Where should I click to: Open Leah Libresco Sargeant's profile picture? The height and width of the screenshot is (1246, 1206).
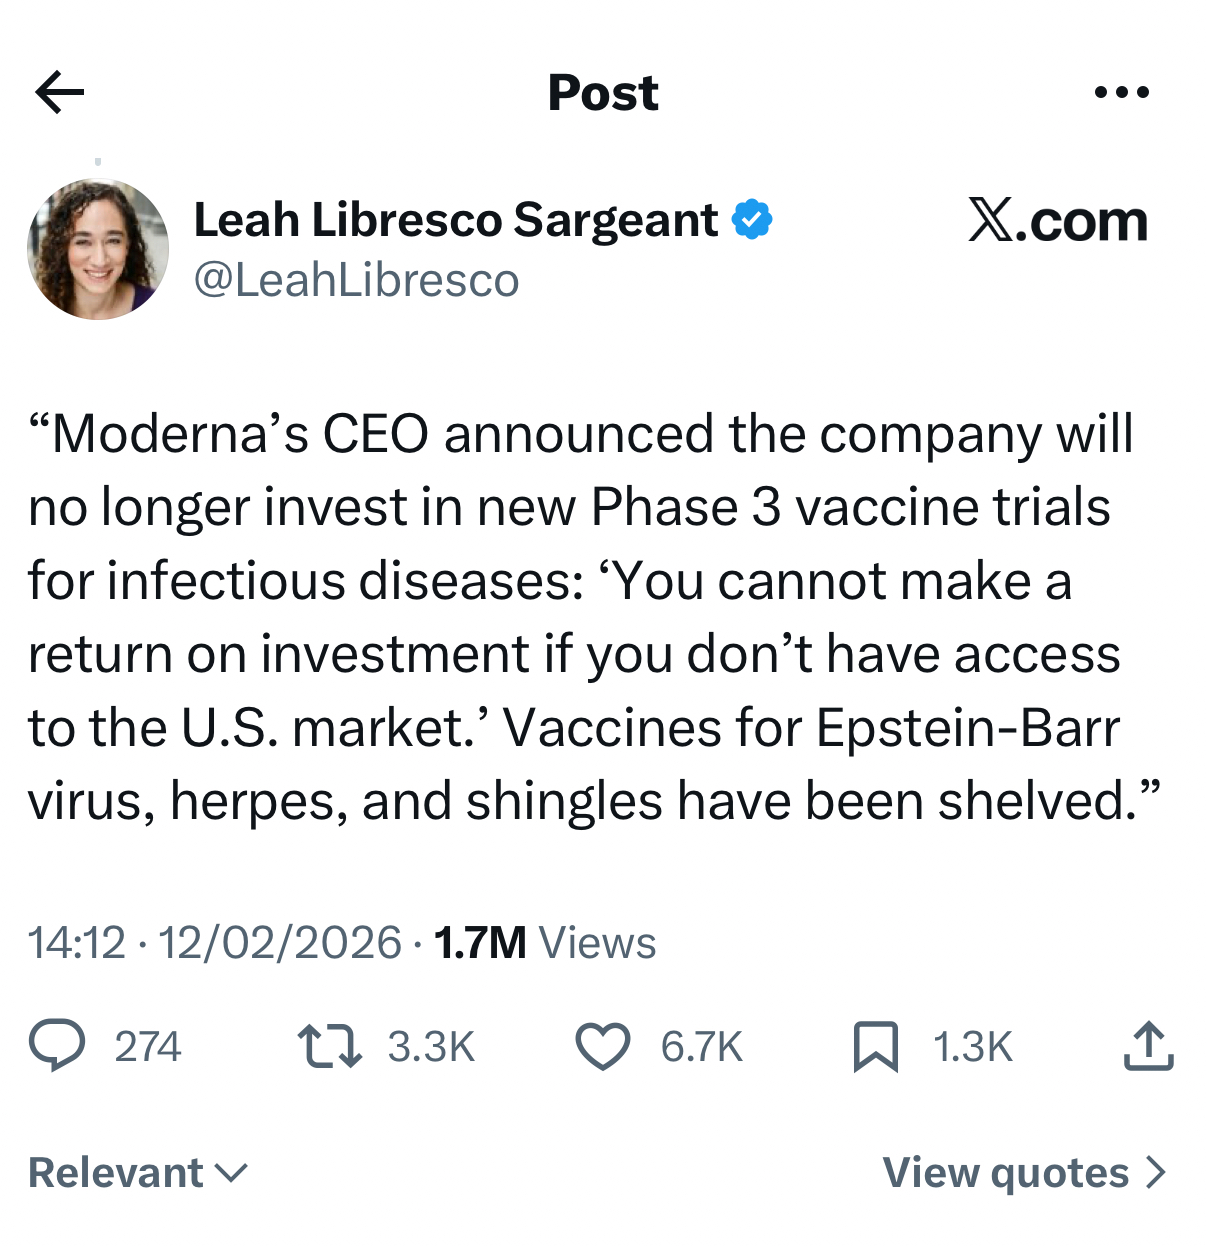pyautogui.click(x=98, y=249)
